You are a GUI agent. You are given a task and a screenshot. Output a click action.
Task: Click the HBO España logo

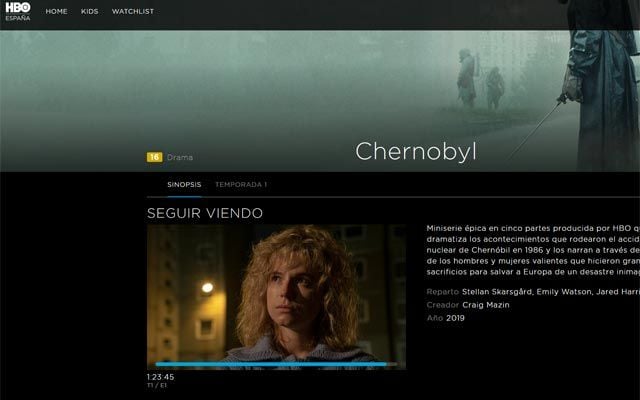click(x=18, y=11)
